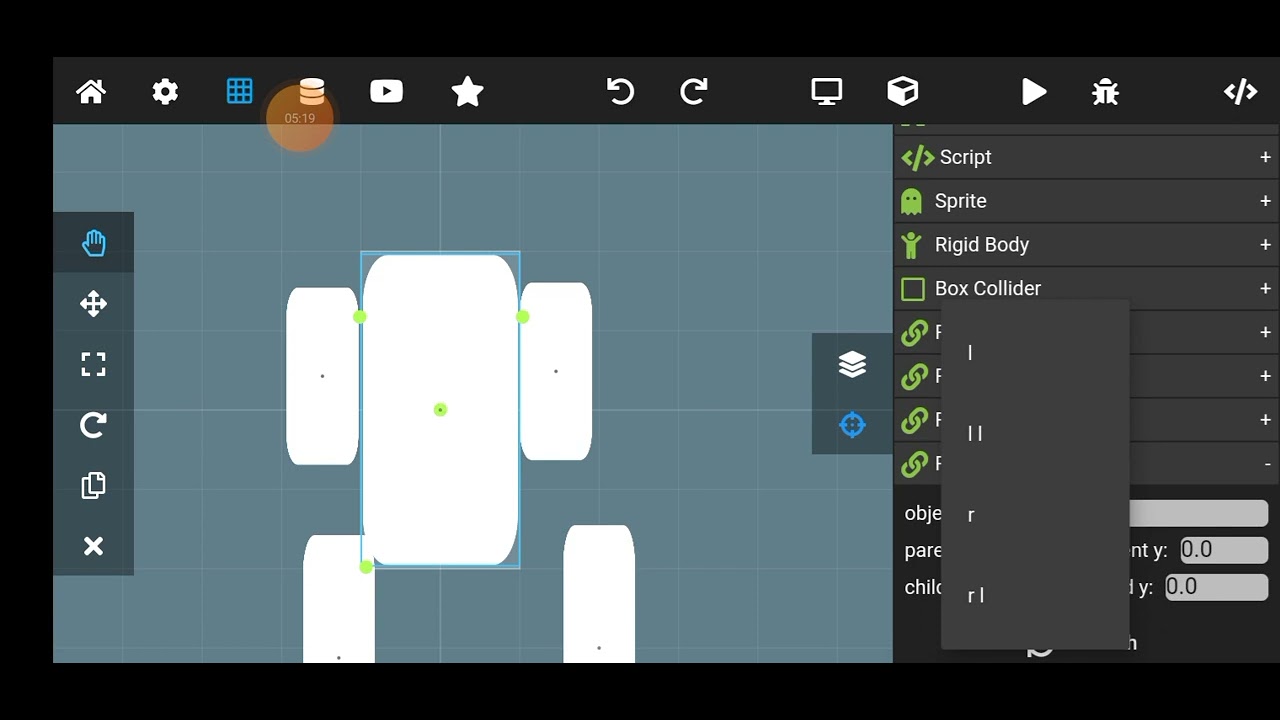This screenshot has height=720, width=1280.
Task: Expand the Sprite component plus
Action: point(1265,201)
